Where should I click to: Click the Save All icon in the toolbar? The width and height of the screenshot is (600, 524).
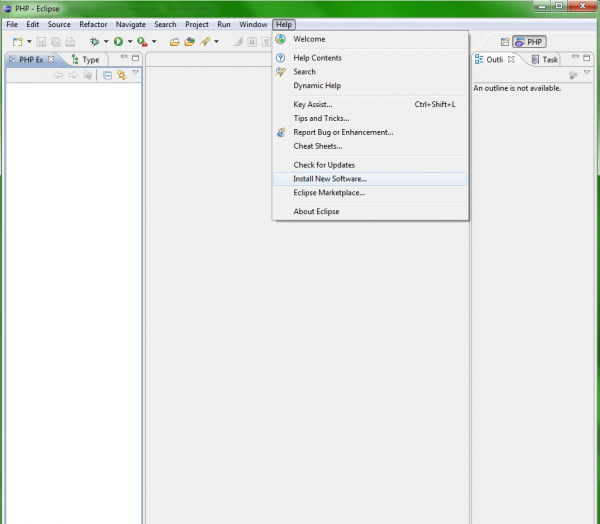point(56,42)
